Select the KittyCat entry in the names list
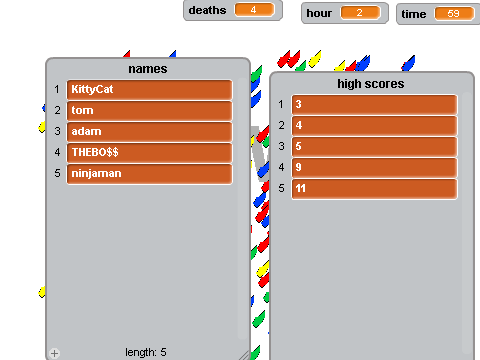 [149, 90]
